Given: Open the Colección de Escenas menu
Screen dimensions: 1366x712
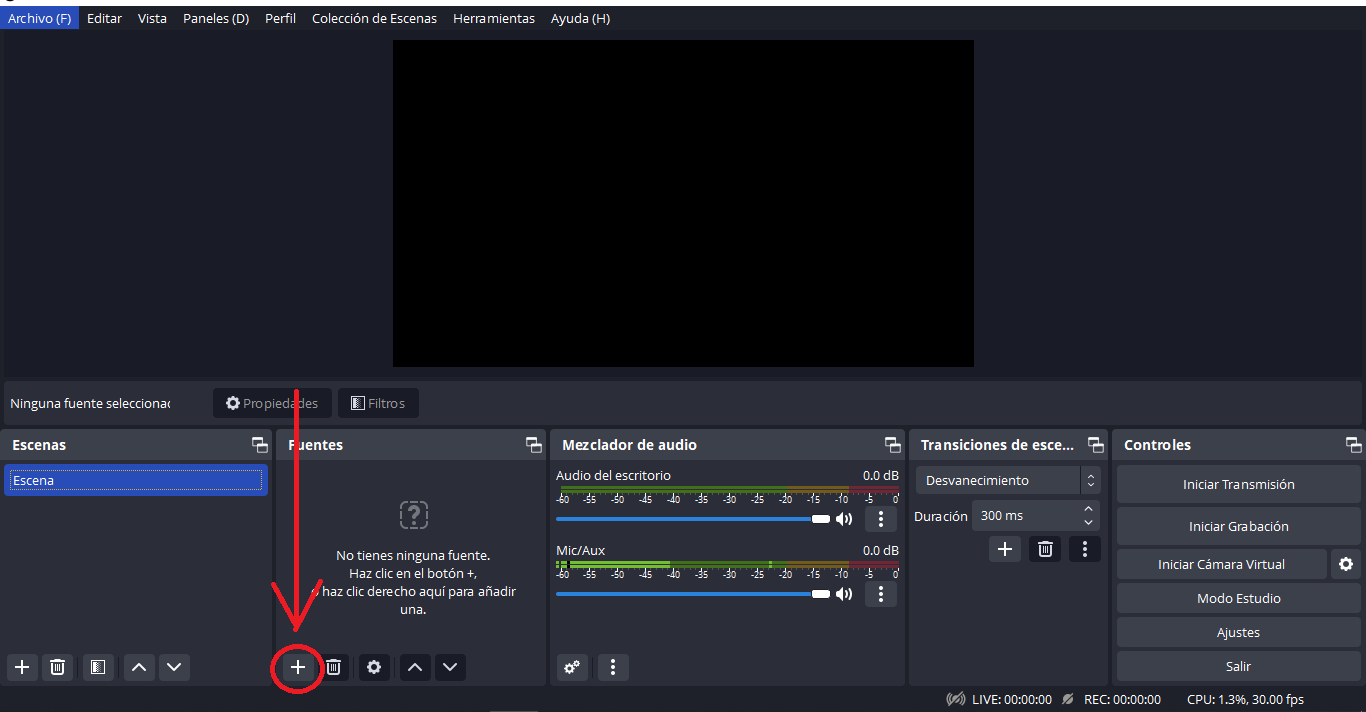Looking at the screenshot, I should click(374, 18).
